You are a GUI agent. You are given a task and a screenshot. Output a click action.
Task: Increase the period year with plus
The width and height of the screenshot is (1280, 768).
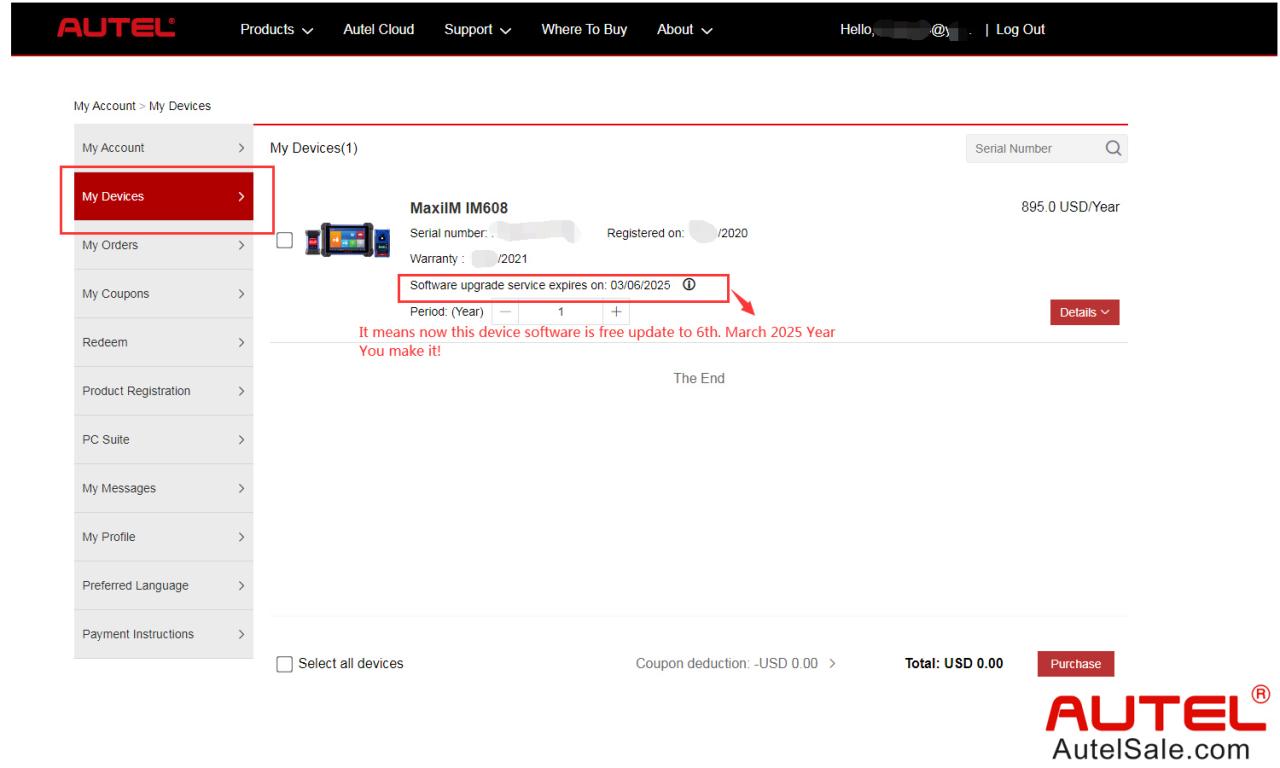[616, 311]
